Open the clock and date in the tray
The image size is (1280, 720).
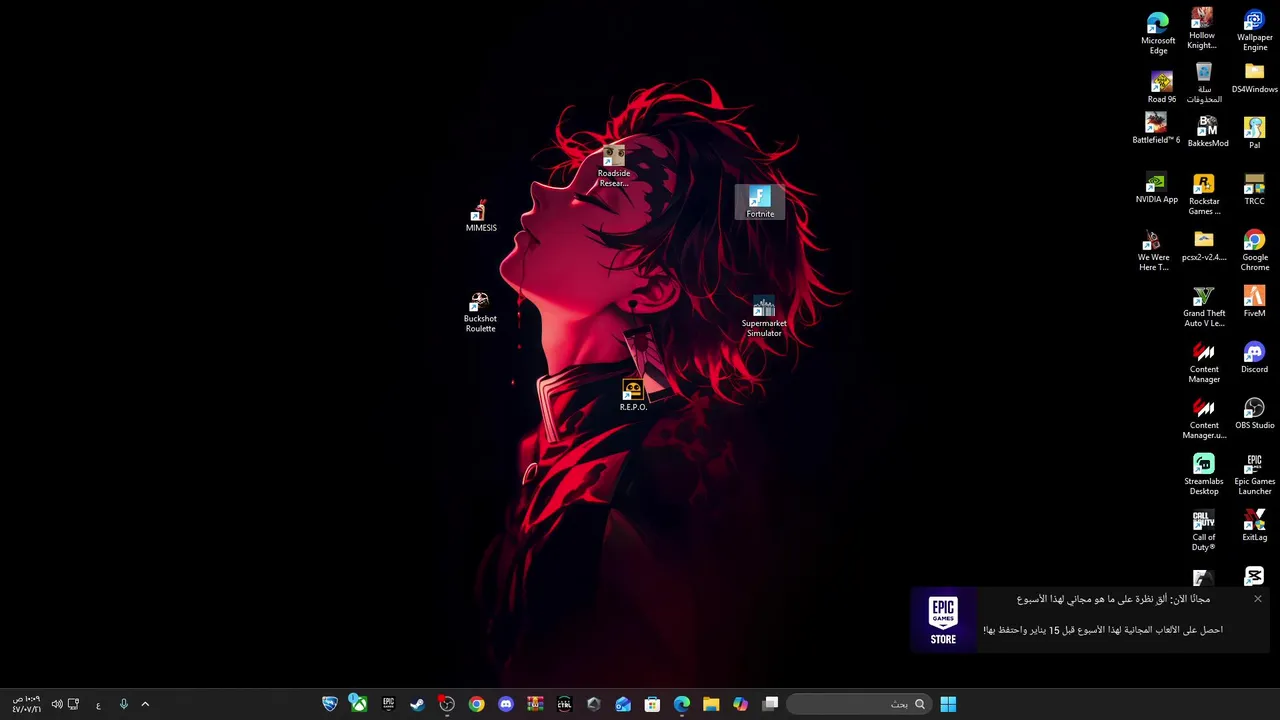click(26, 704)
